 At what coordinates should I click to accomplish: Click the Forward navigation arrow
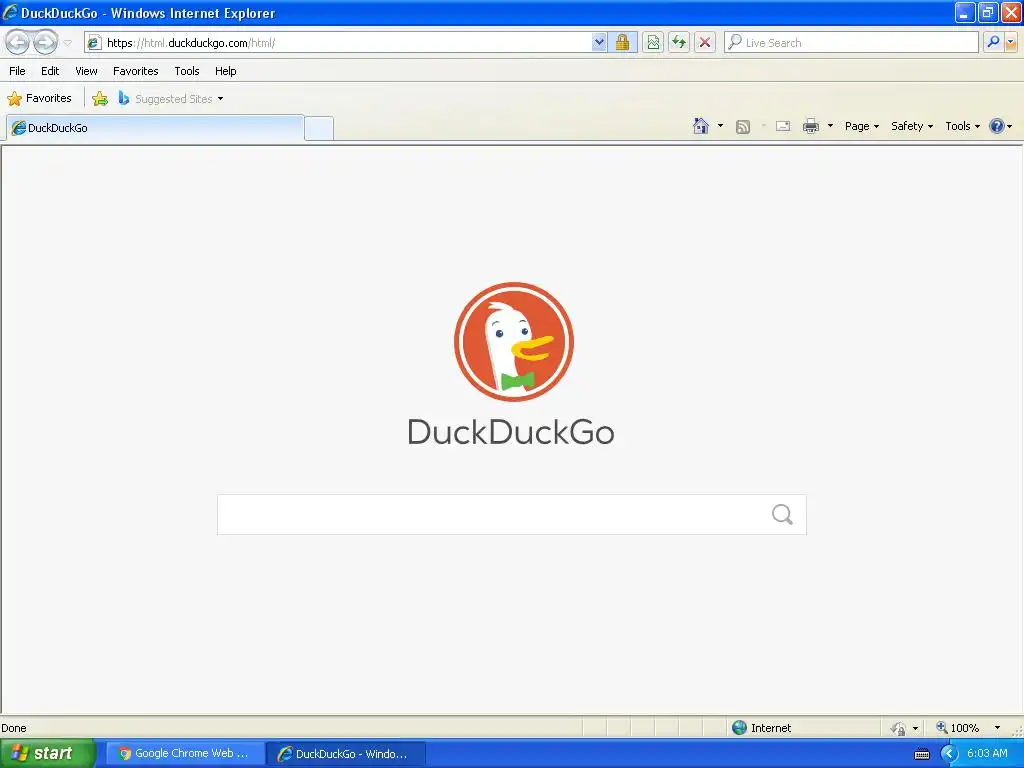tap(45, 42)
